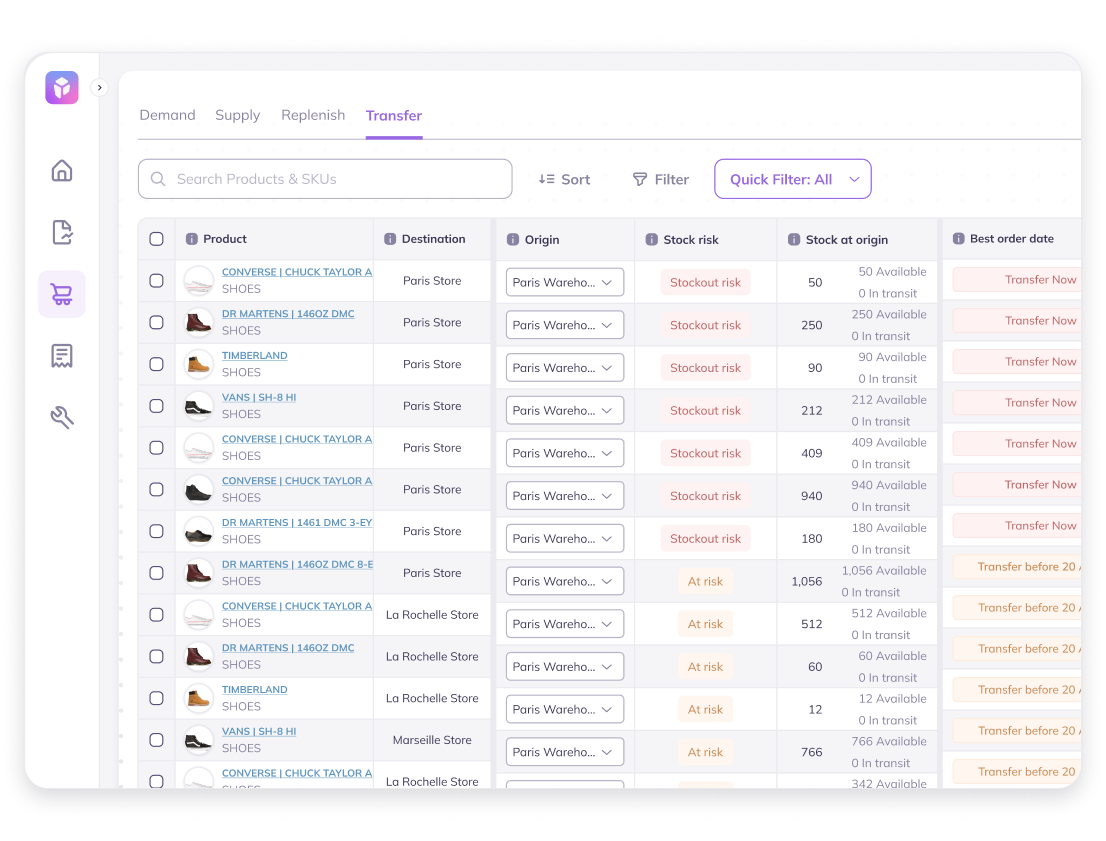Check the row with 940 stock at origin

[157, 490]
